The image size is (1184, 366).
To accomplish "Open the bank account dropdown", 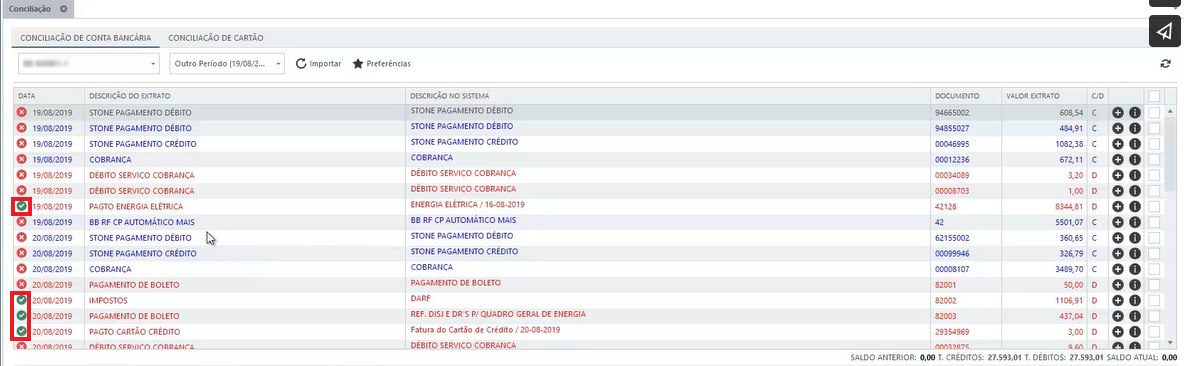I will [x=88, y=64].
